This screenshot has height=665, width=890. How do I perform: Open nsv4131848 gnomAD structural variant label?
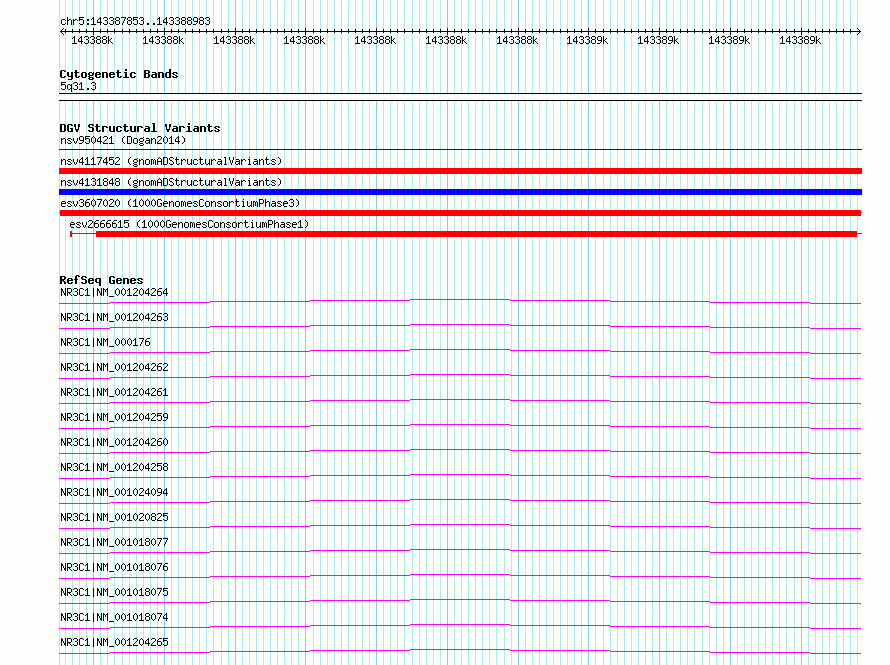click(x=171, y=182)
